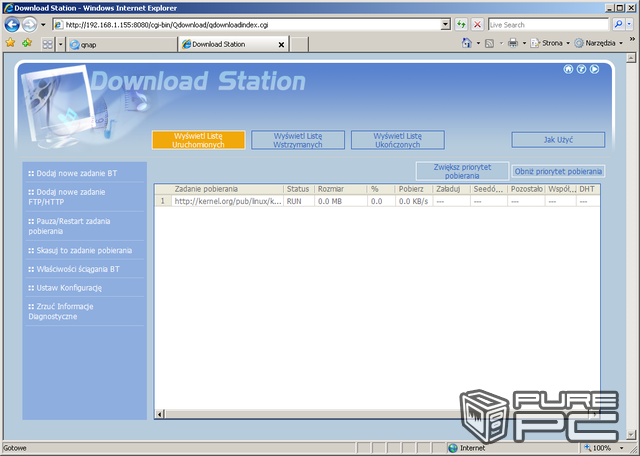The height and width of the screenshot is (456, 640).
Task: Click the magnifier Search button
Action: point(618,24)
